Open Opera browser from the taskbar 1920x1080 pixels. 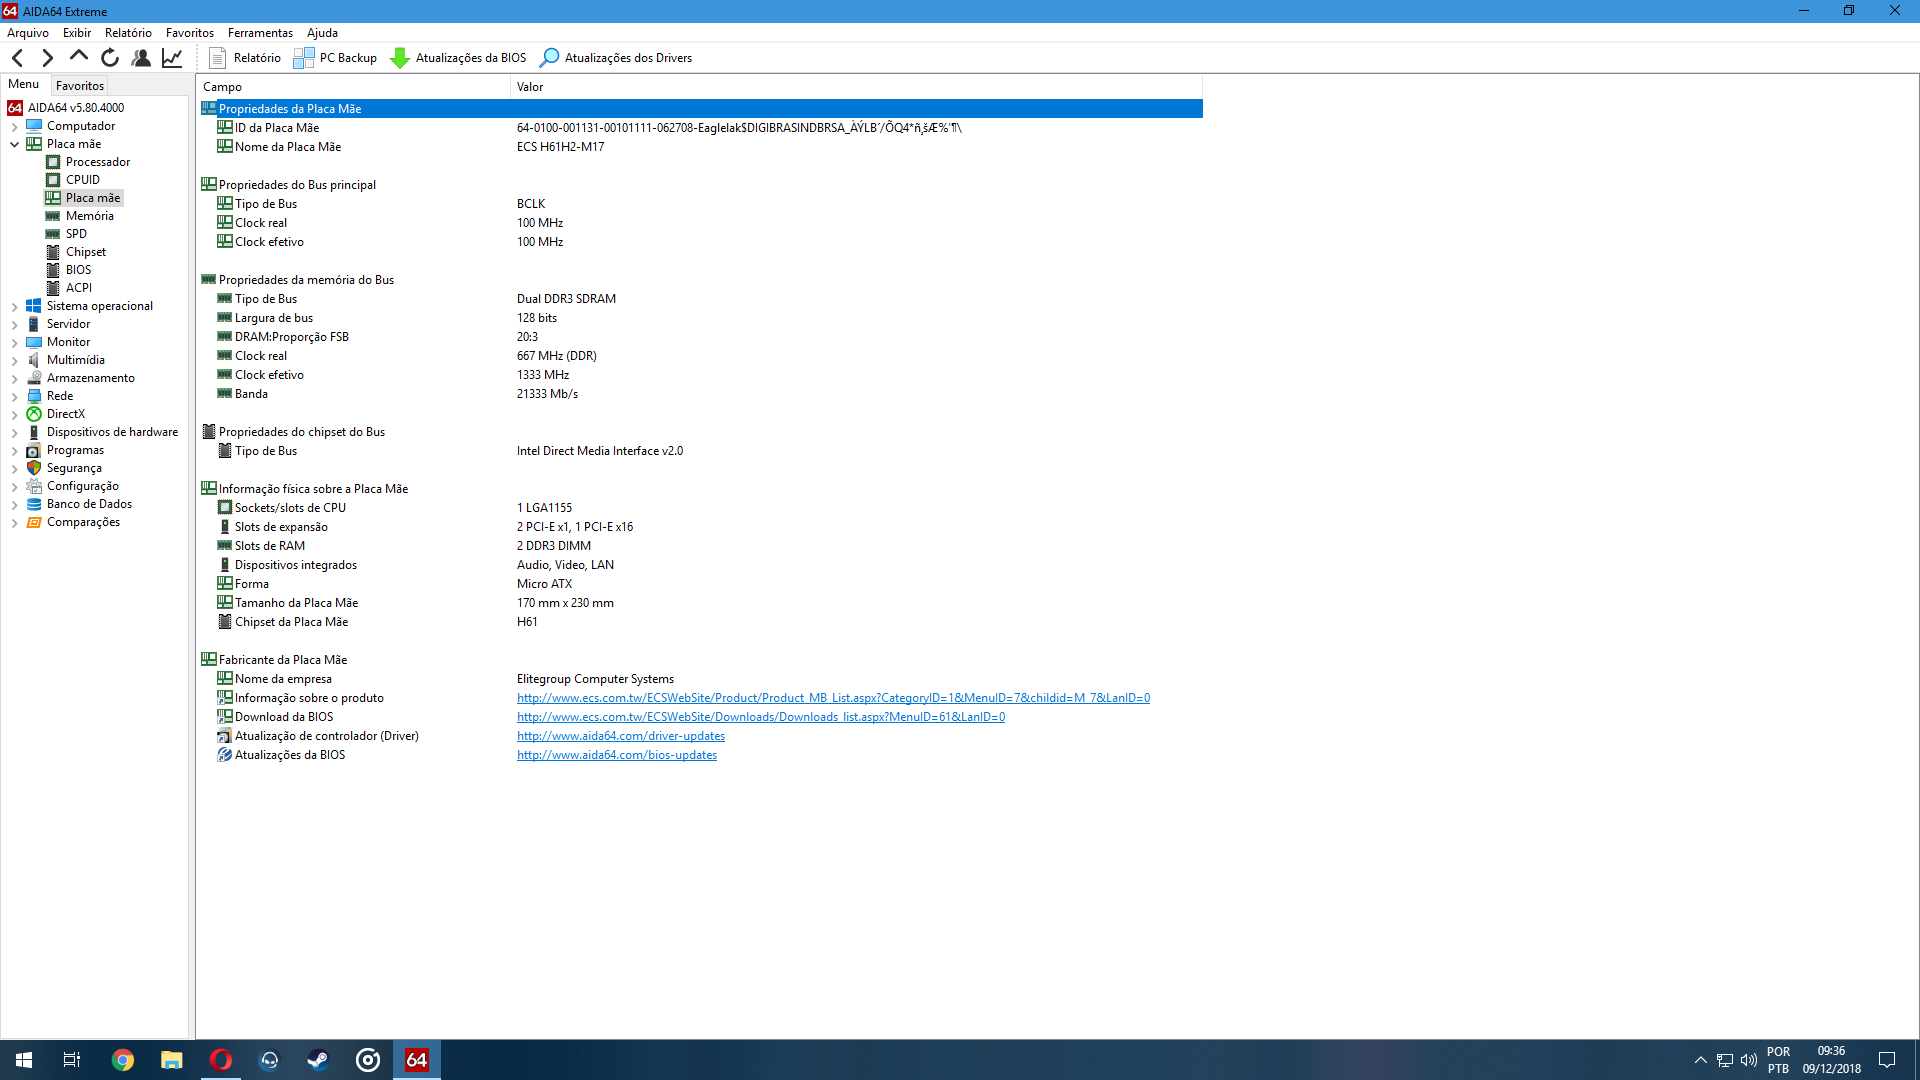pos(221,1060)
